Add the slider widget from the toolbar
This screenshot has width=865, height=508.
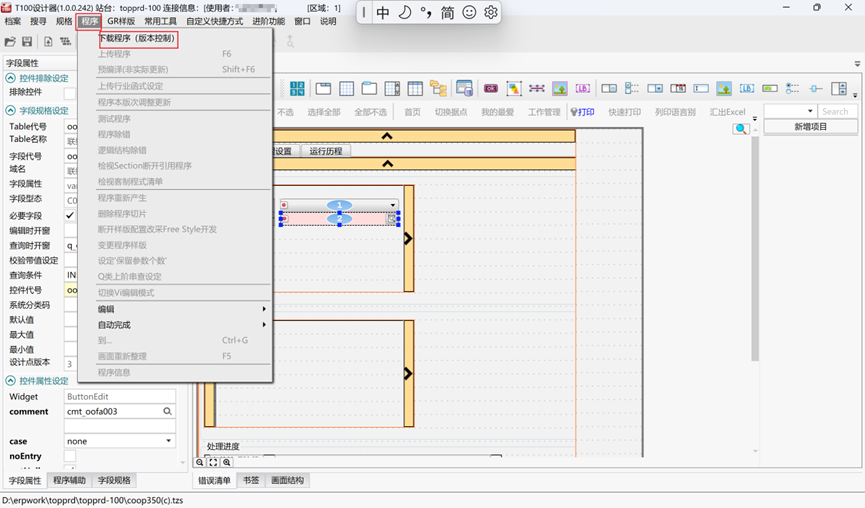click(x=816, y=88)
